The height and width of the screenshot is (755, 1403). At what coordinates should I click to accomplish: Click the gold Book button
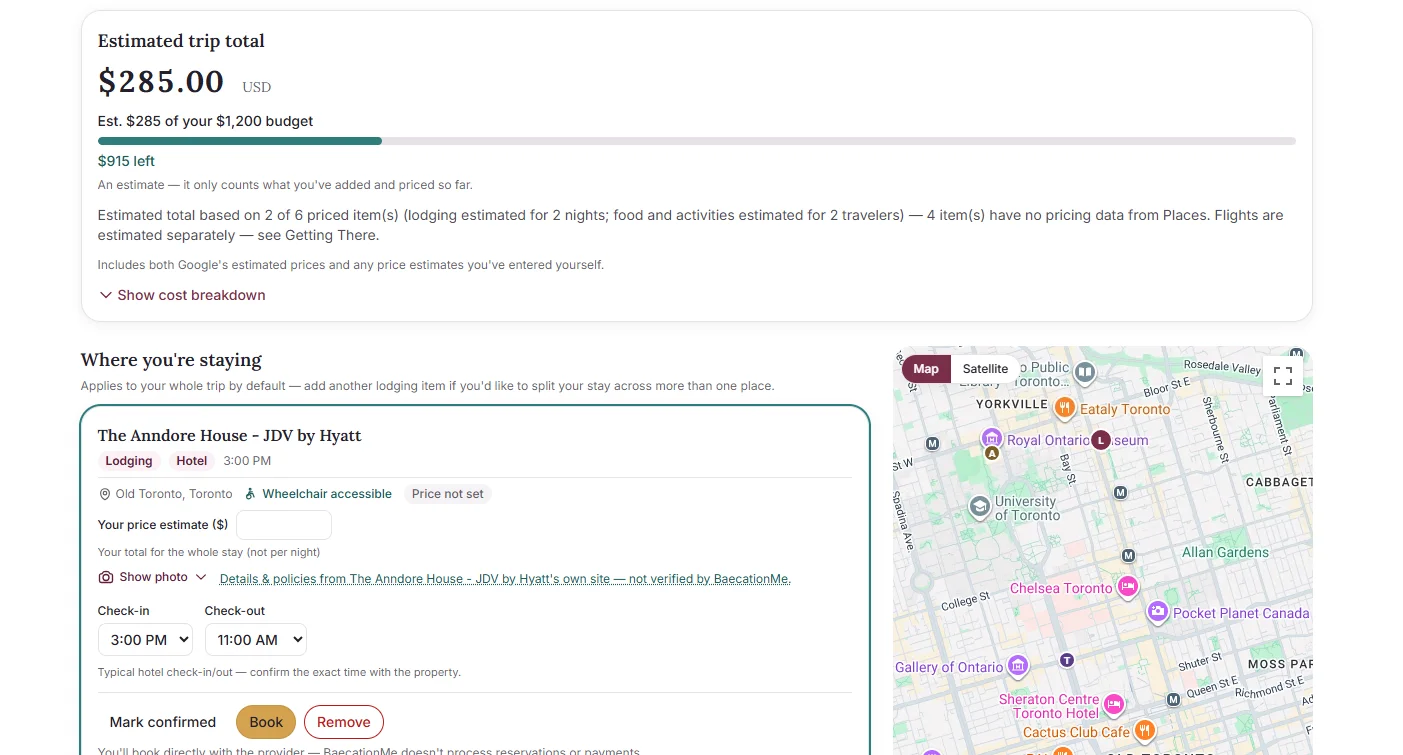pyautogui.click(x=266, y=722)
